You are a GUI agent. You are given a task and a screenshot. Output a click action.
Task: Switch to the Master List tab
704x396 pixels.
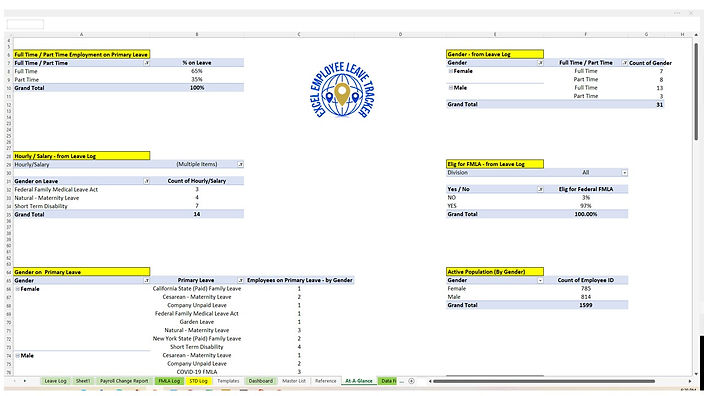pyautogui.click(x=294, y=381)
